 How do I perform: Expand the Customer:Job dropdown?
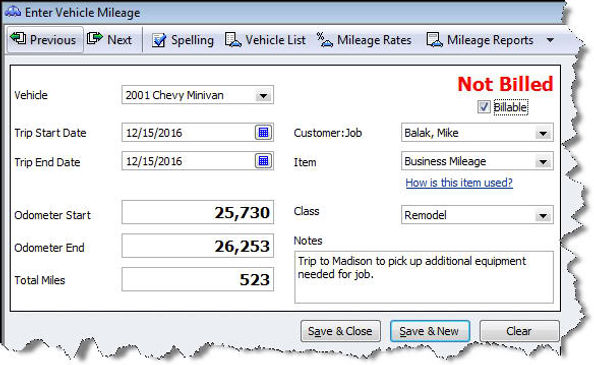[543, 133]
